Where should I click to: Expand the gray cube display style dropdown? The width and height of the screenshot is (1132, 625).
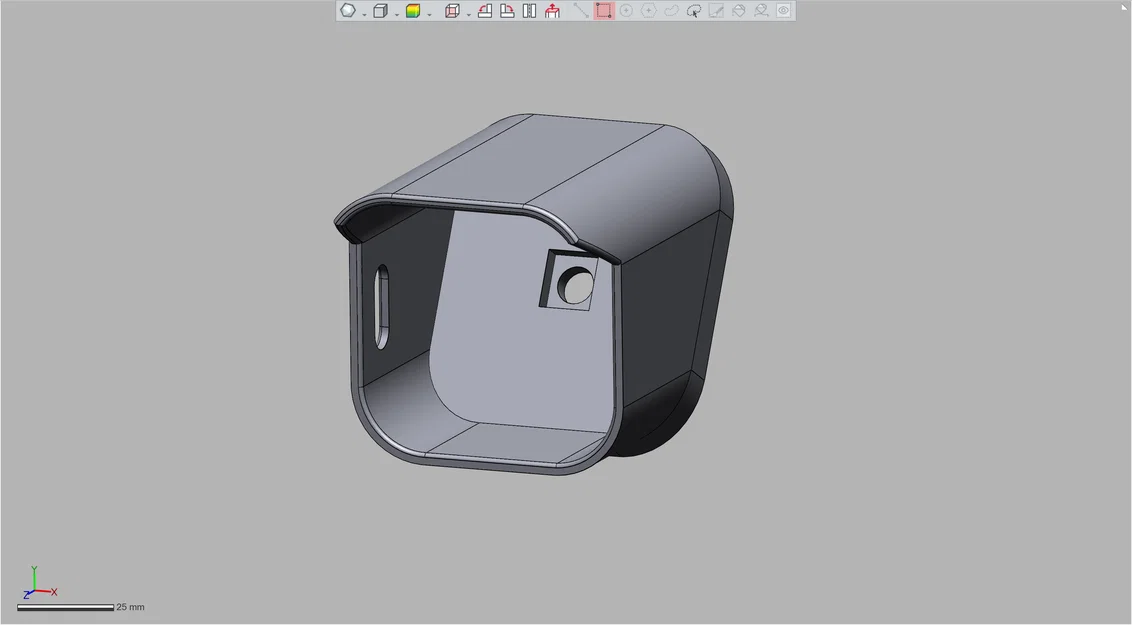click(396, 14)
